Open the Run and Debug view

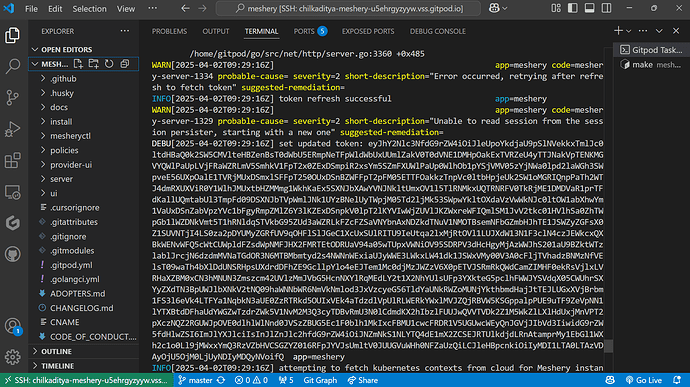click(12, 129)
